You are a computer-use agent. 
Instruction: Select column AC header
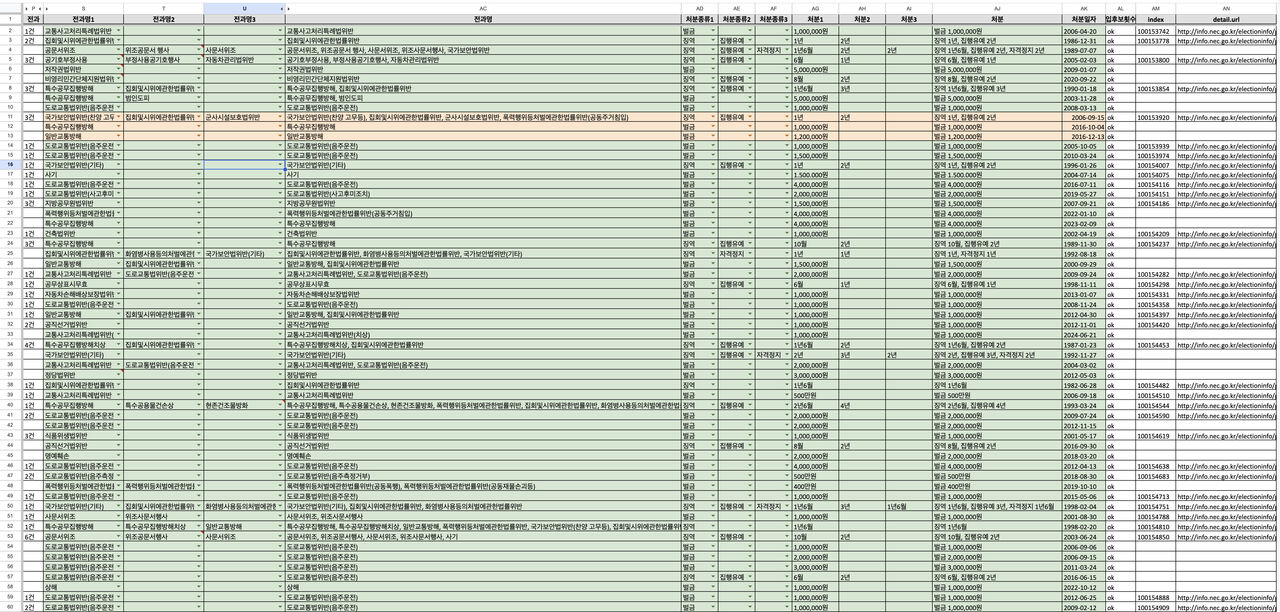pyautogui.click(x=482, y=8)
